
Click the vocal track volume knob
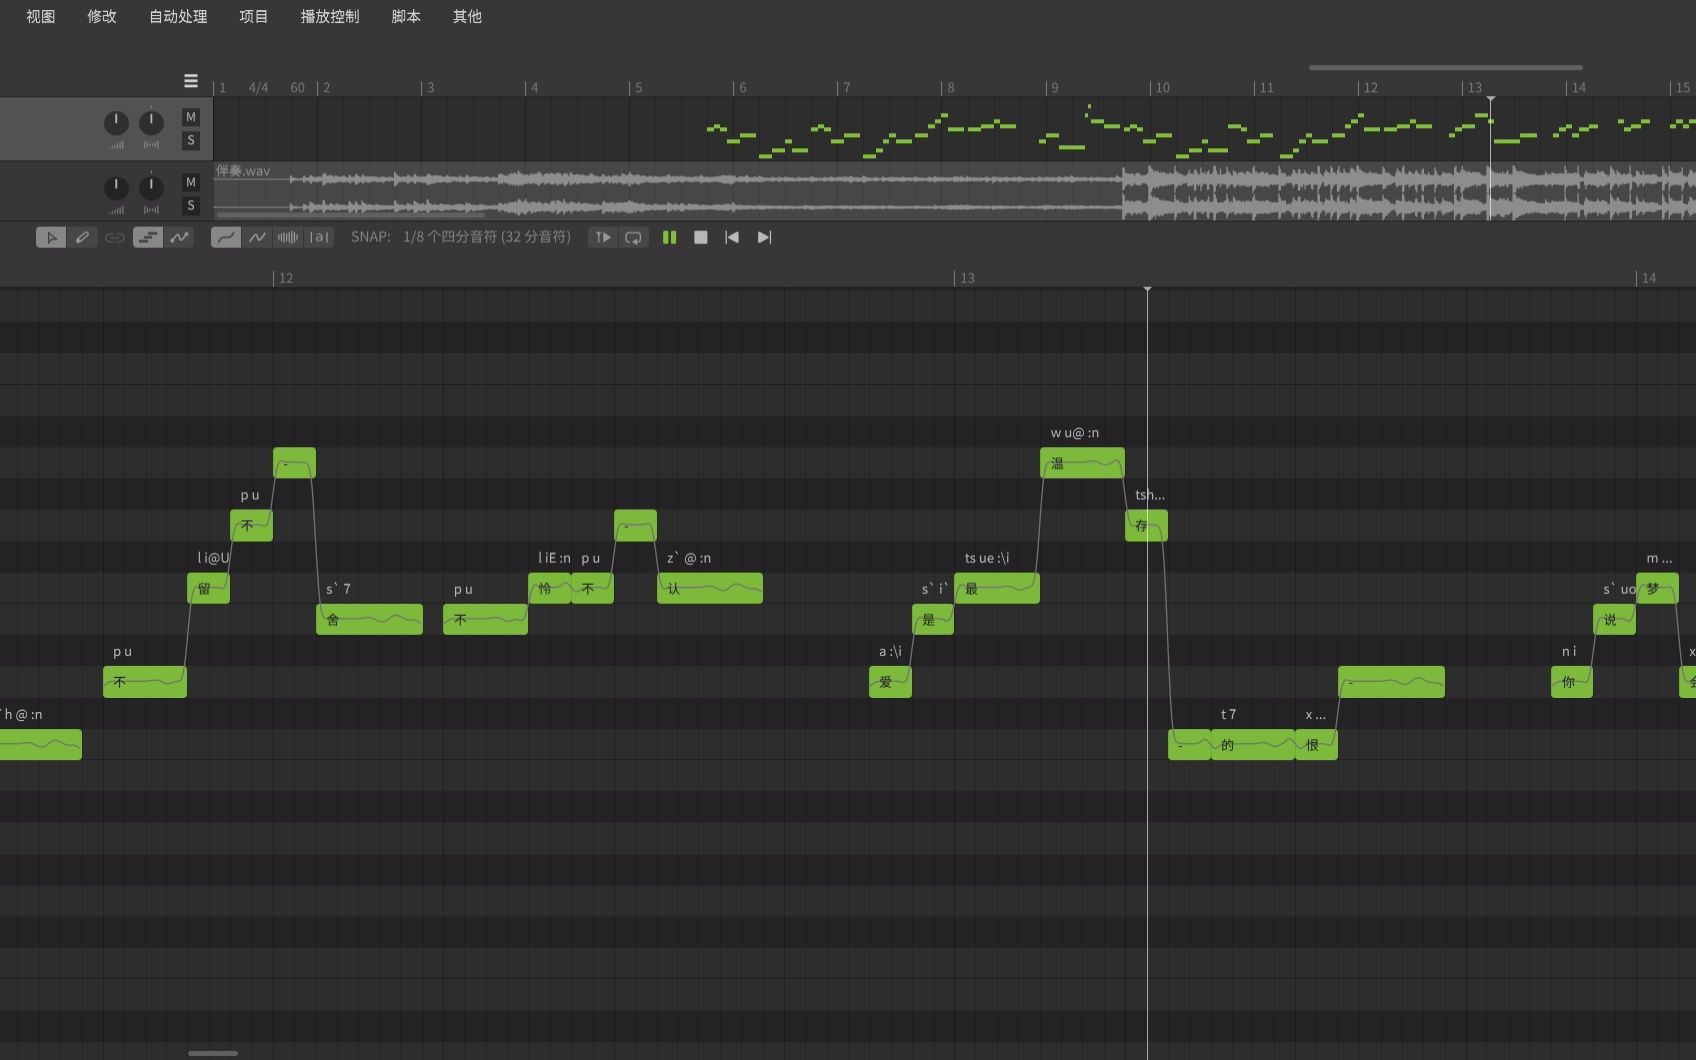tap(116, 123)
